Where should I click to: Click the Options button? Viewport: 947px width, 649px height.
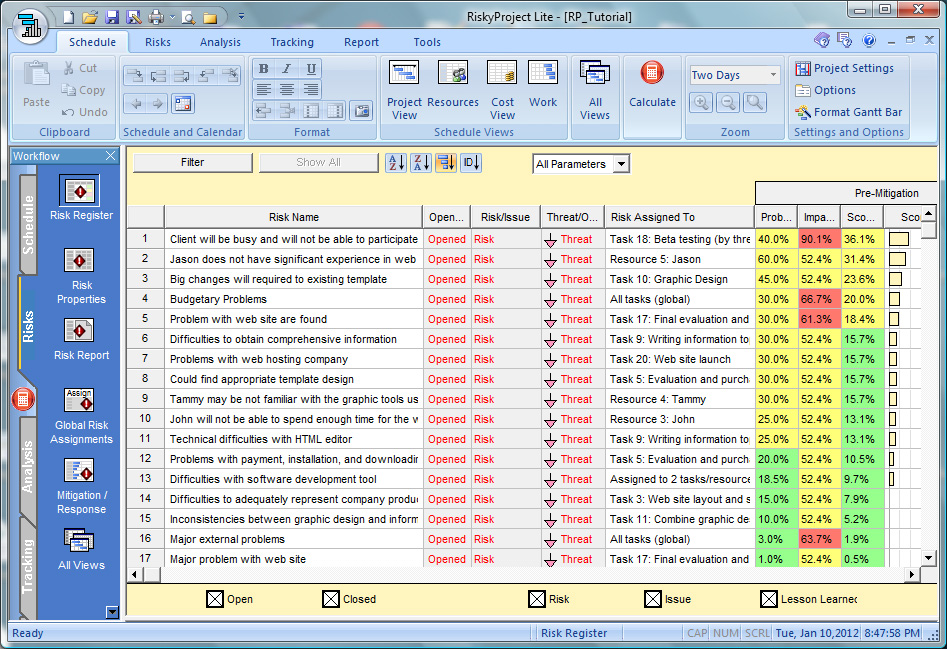[x=826, y=90]
